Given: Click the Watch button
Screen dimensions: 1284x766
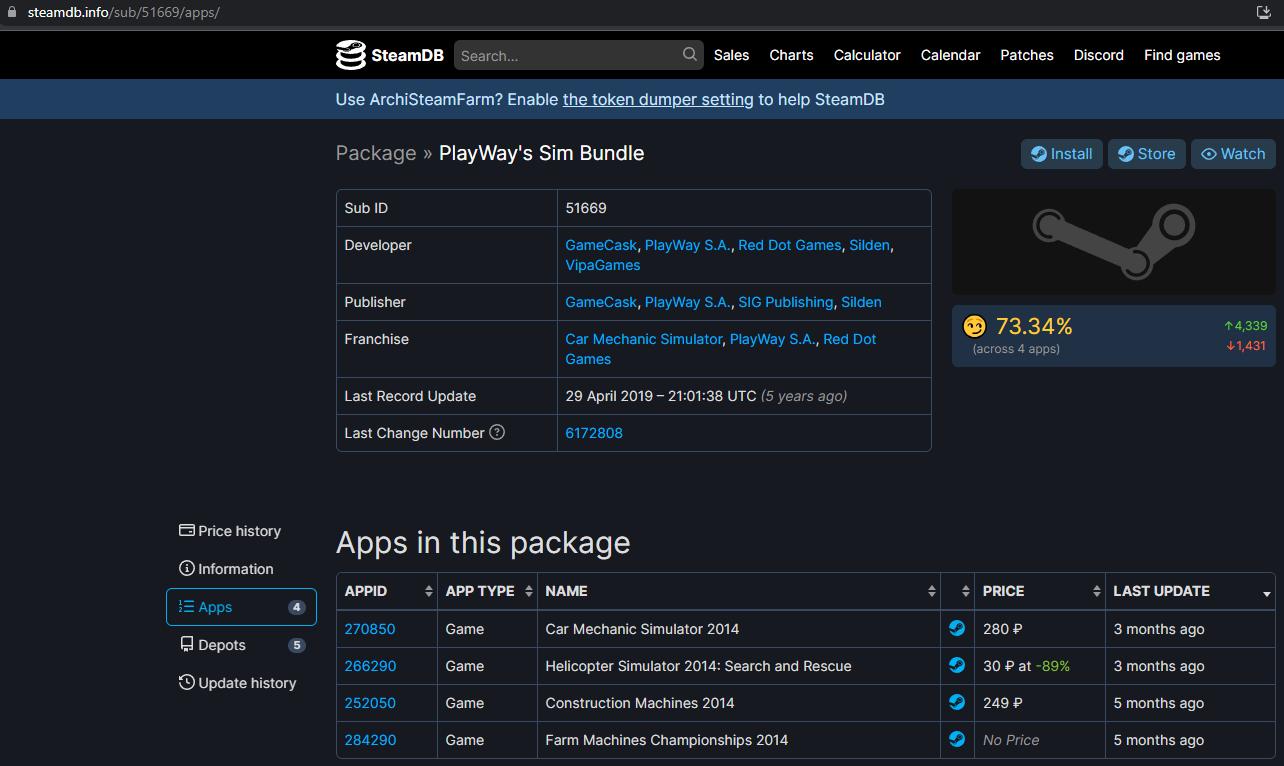Looking at the screenshot, I should coord(1233,154).
